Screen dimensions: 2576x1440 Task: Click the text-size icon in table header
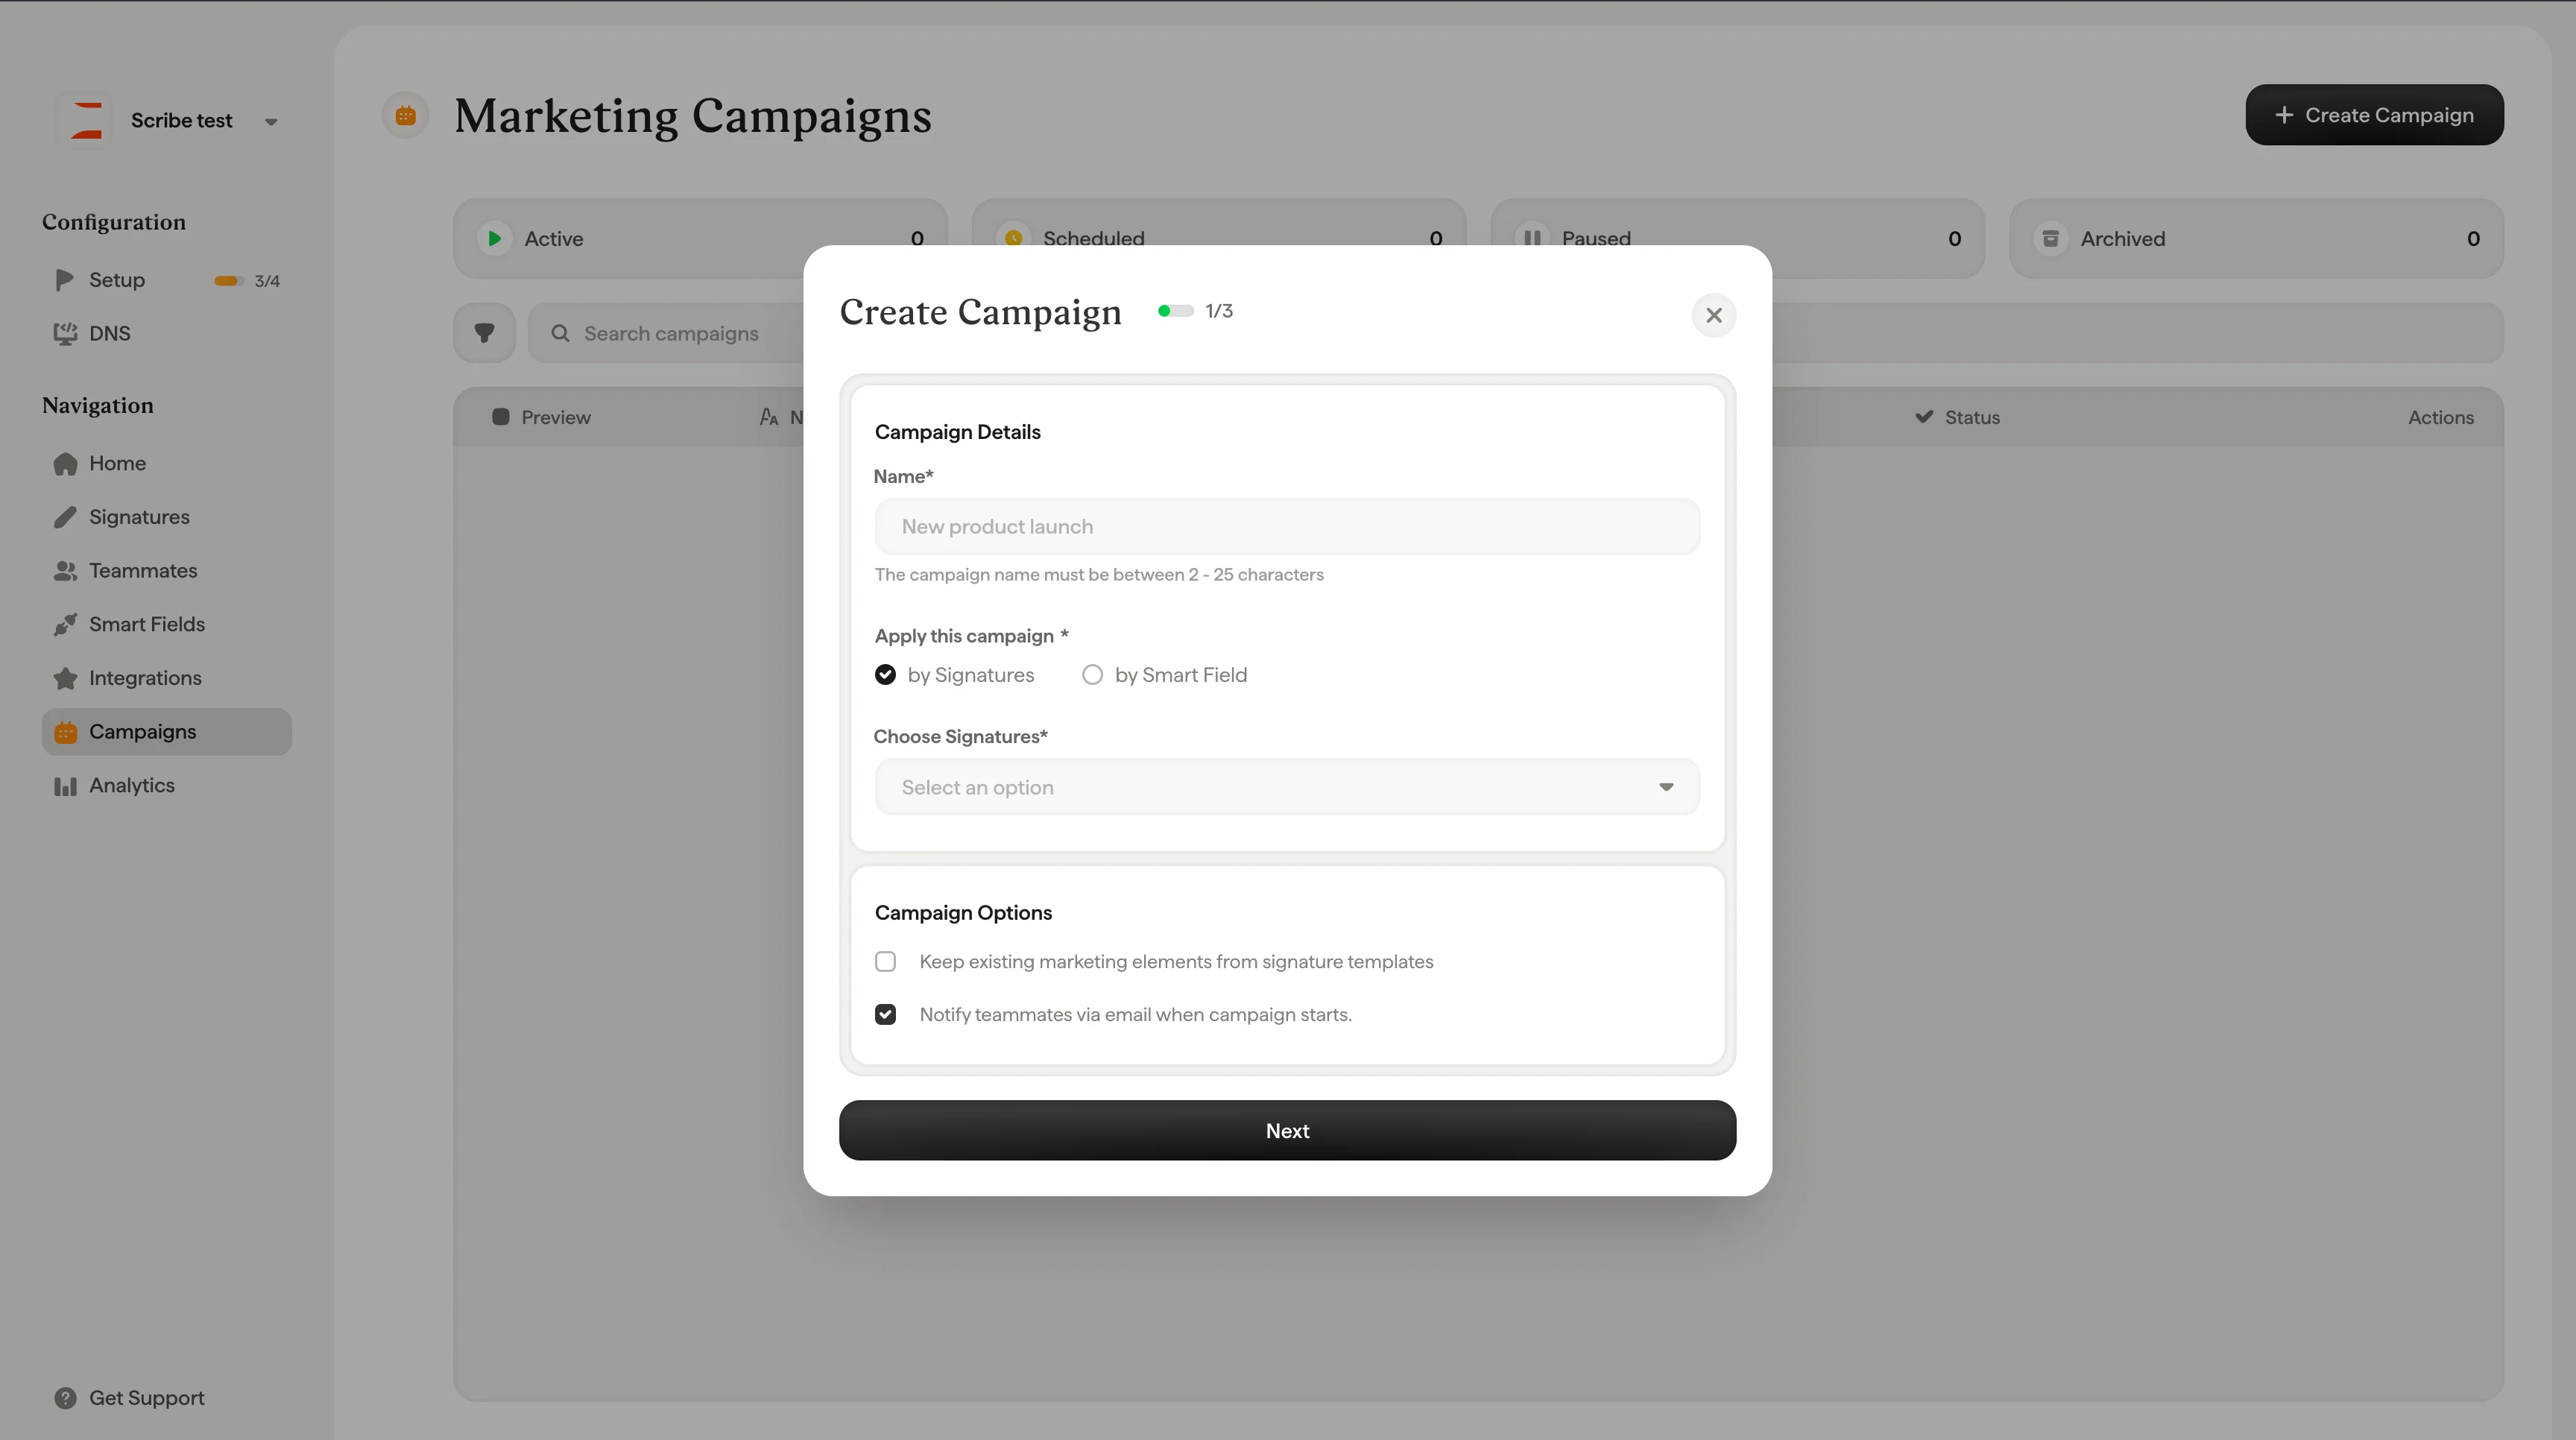tap(768, 417)
